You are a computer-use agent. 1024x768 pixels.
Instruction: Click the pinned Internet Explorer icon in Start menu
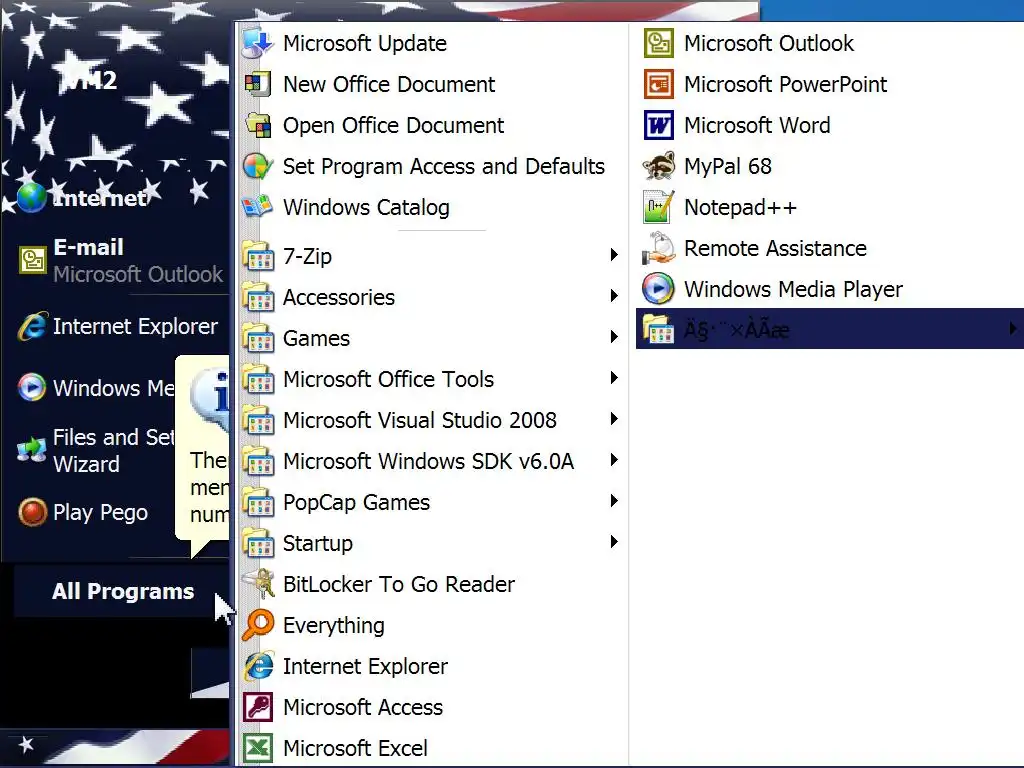[x=32, y=326]
